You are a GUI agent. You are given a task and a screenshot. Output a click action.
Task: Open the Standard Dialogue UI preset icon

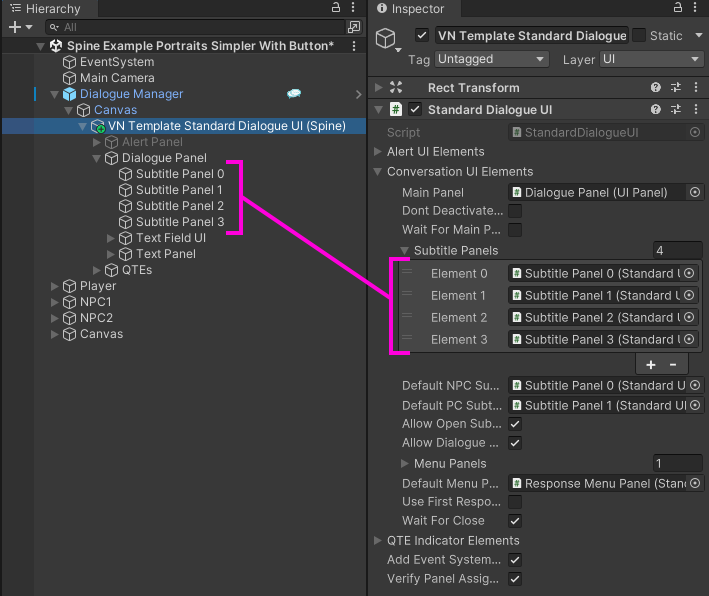point(676,109)
